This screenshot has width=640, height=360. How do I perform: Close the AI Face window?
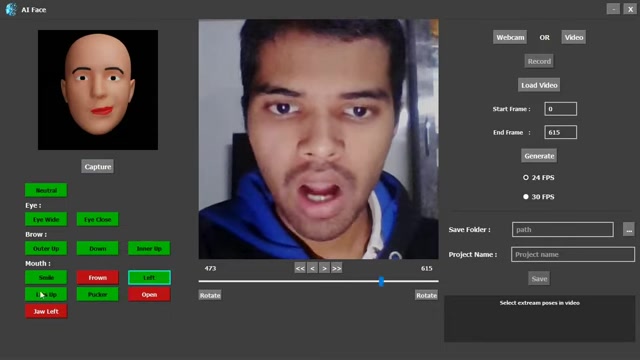coord(630,9)
